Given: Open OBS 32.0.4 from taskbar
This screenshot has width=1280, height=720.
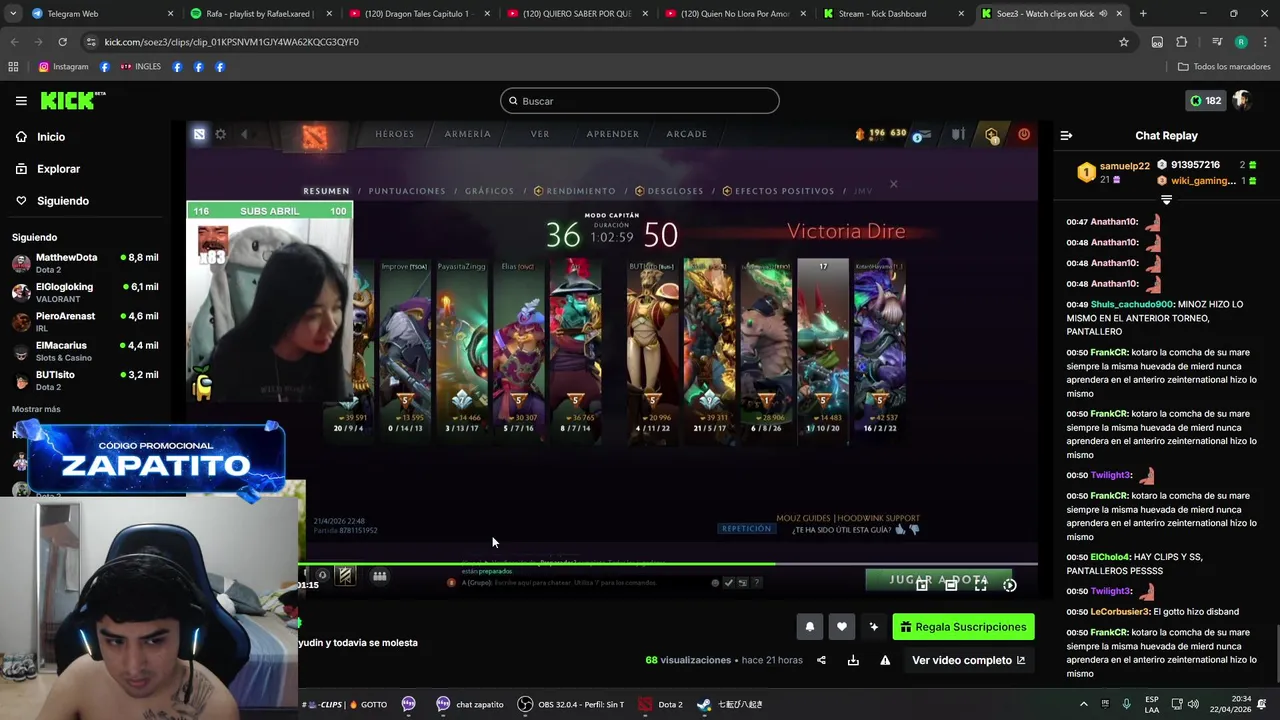Looking at the screenshot, I should (x=570, y=704).
